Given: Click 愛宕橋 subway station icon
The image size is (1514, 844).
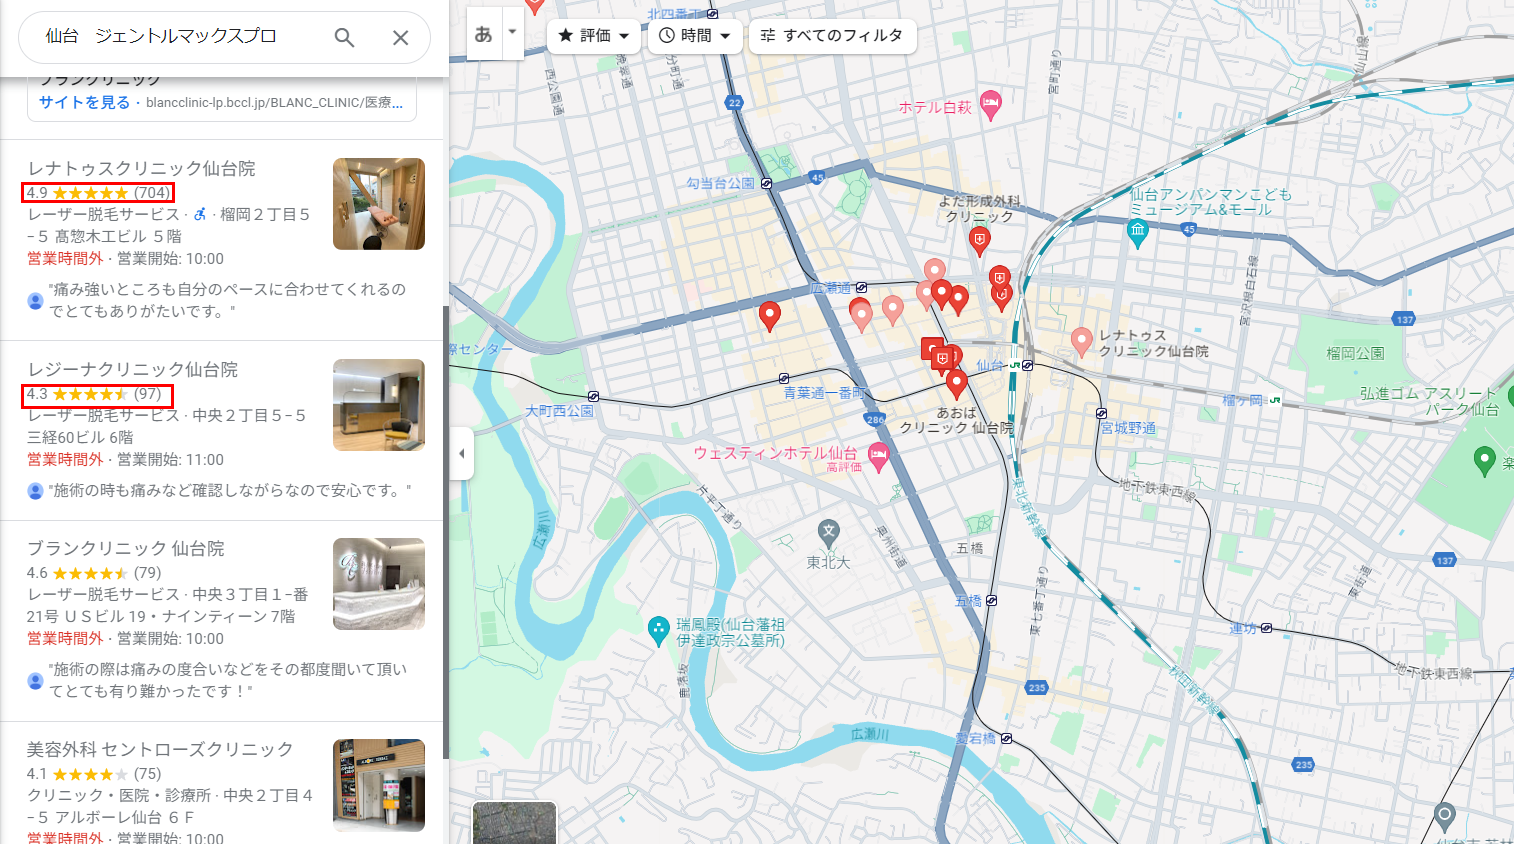Looking at the screenshot, I should pos(1006,738).
